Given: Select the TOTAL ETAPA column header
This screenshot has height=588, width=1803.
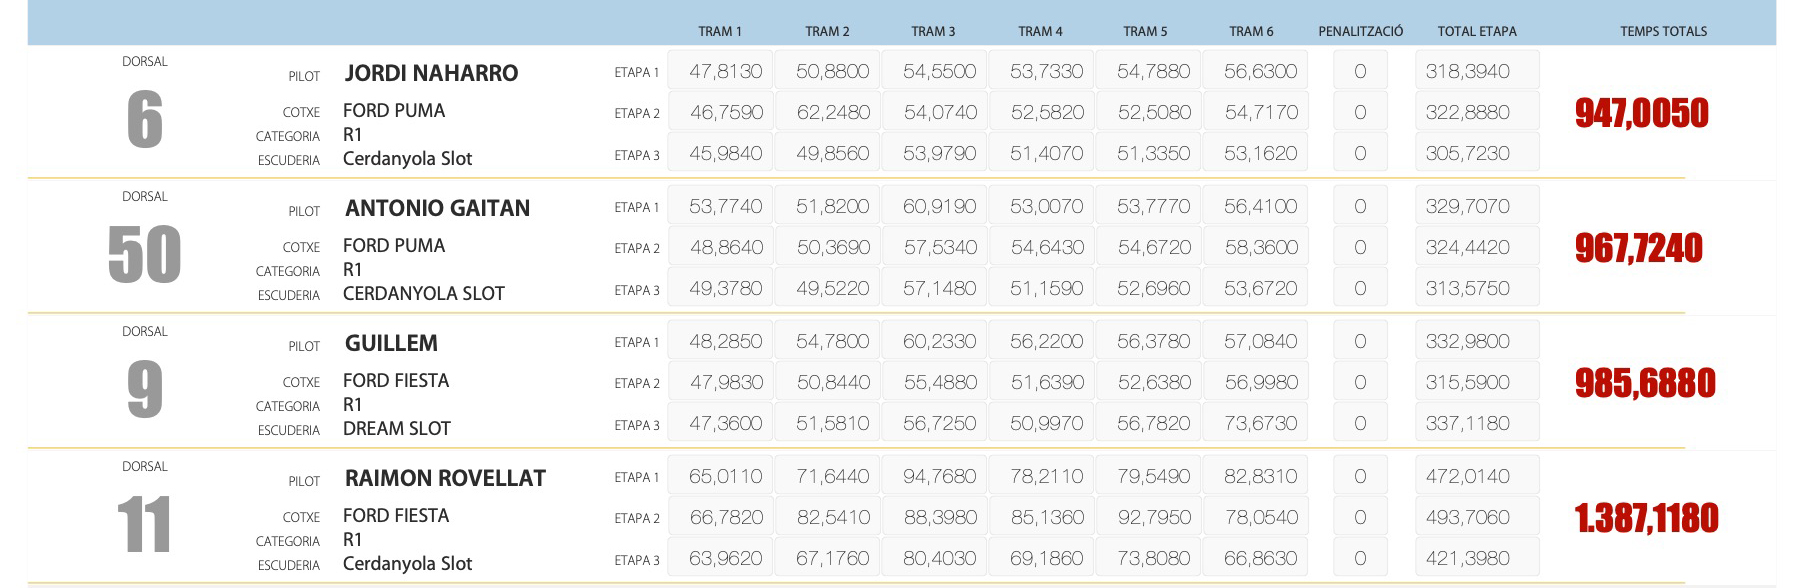Looking at the screenshot, I should click(1476, 31).
